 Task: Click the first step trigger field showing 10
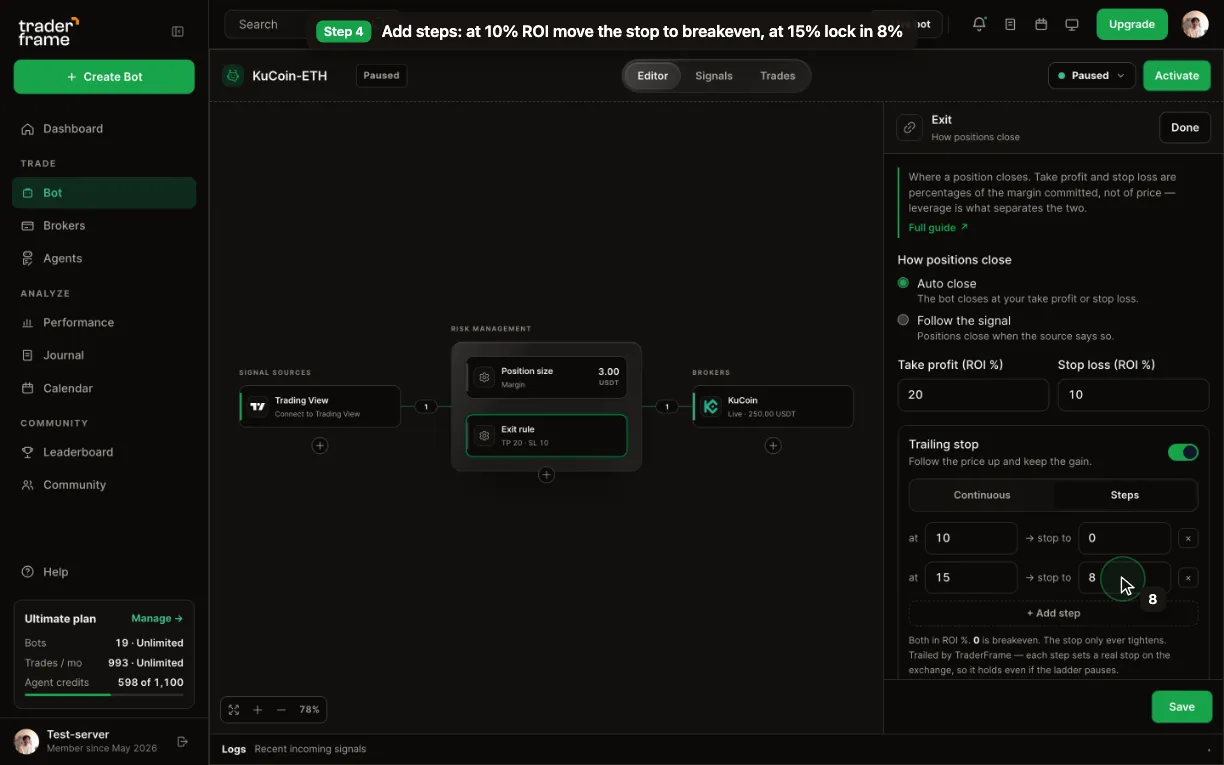click(x=971, y=538)
